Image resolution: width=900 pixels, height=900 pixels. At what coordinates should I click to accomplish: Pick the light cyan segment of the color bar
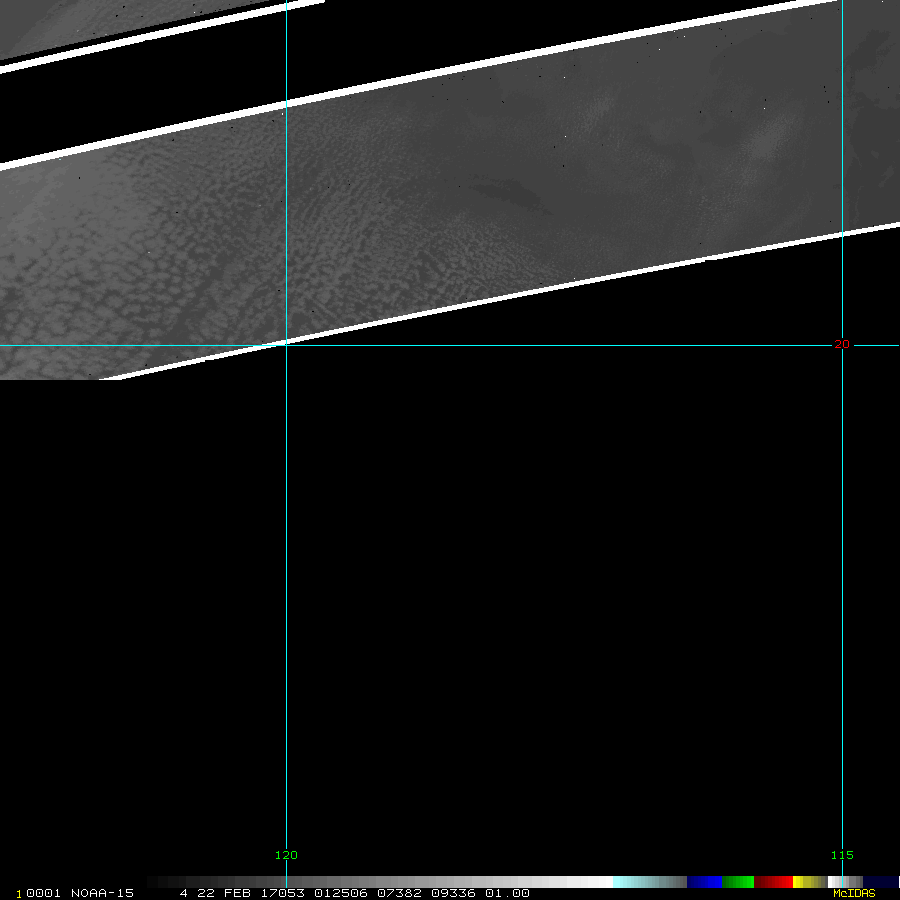640,882
